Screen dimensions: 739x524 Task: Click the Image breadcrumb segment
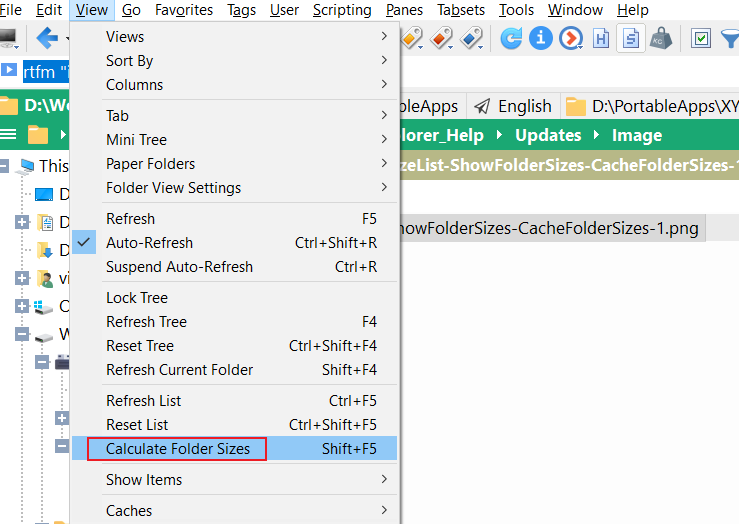coord(637,135)
